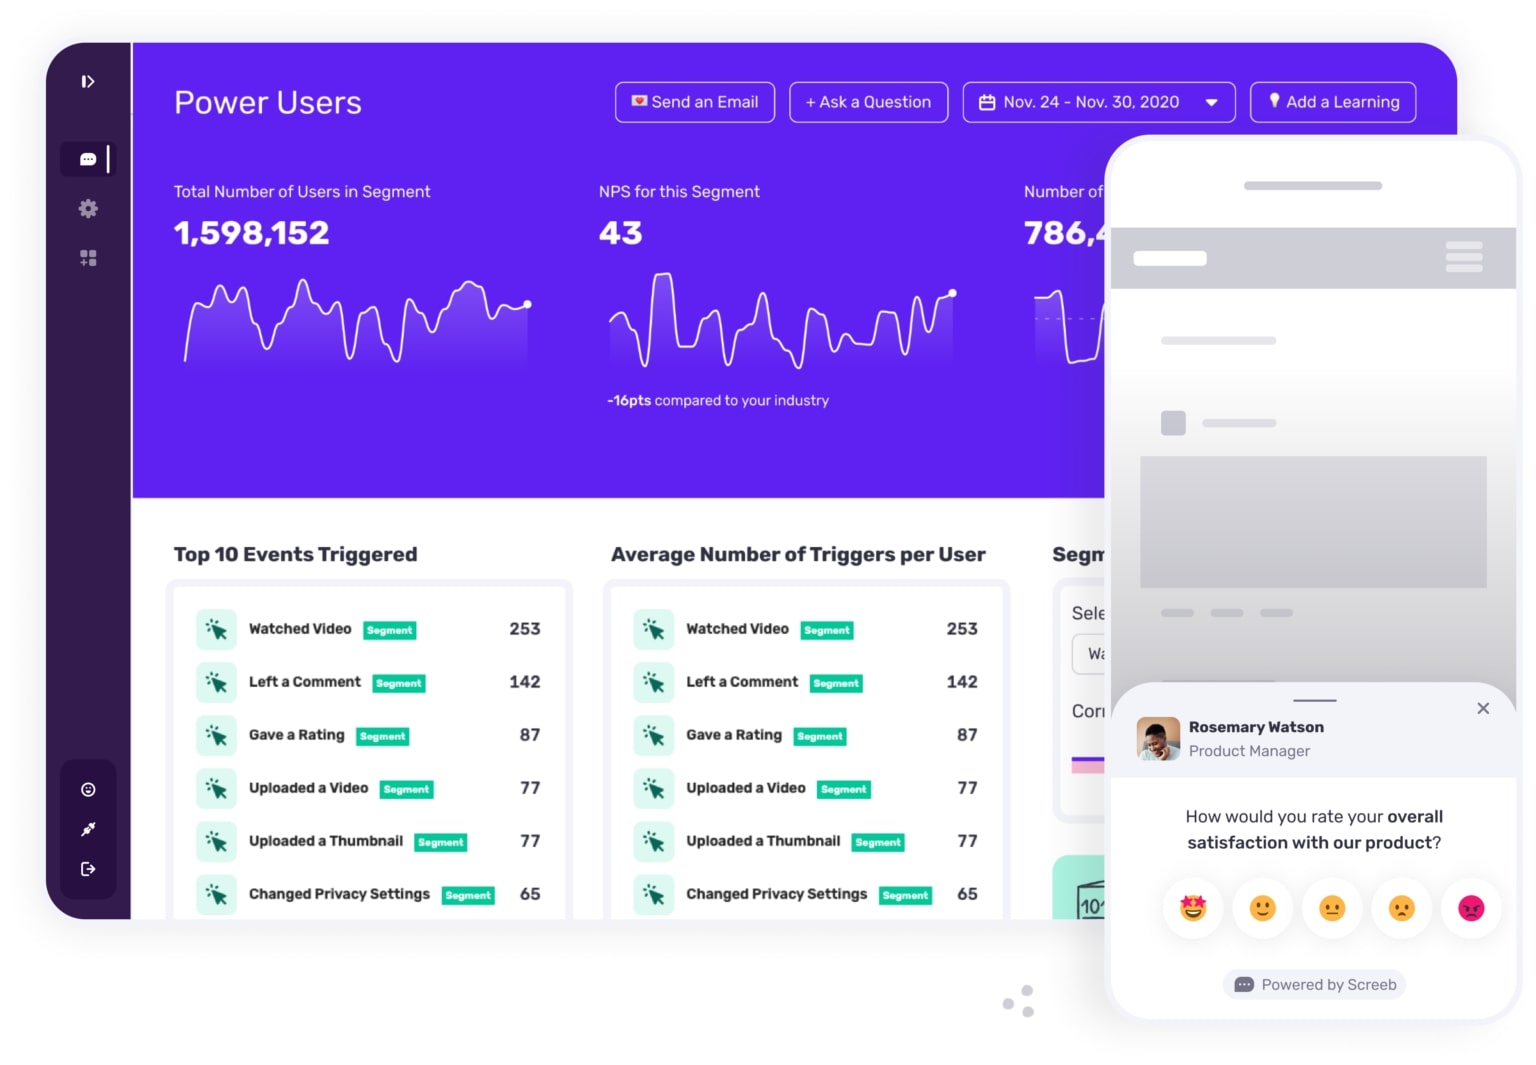Click Rosemary Watson name in survey
The height and width of the screenshot is (1065, 1536).
(x=1256, y=727)
